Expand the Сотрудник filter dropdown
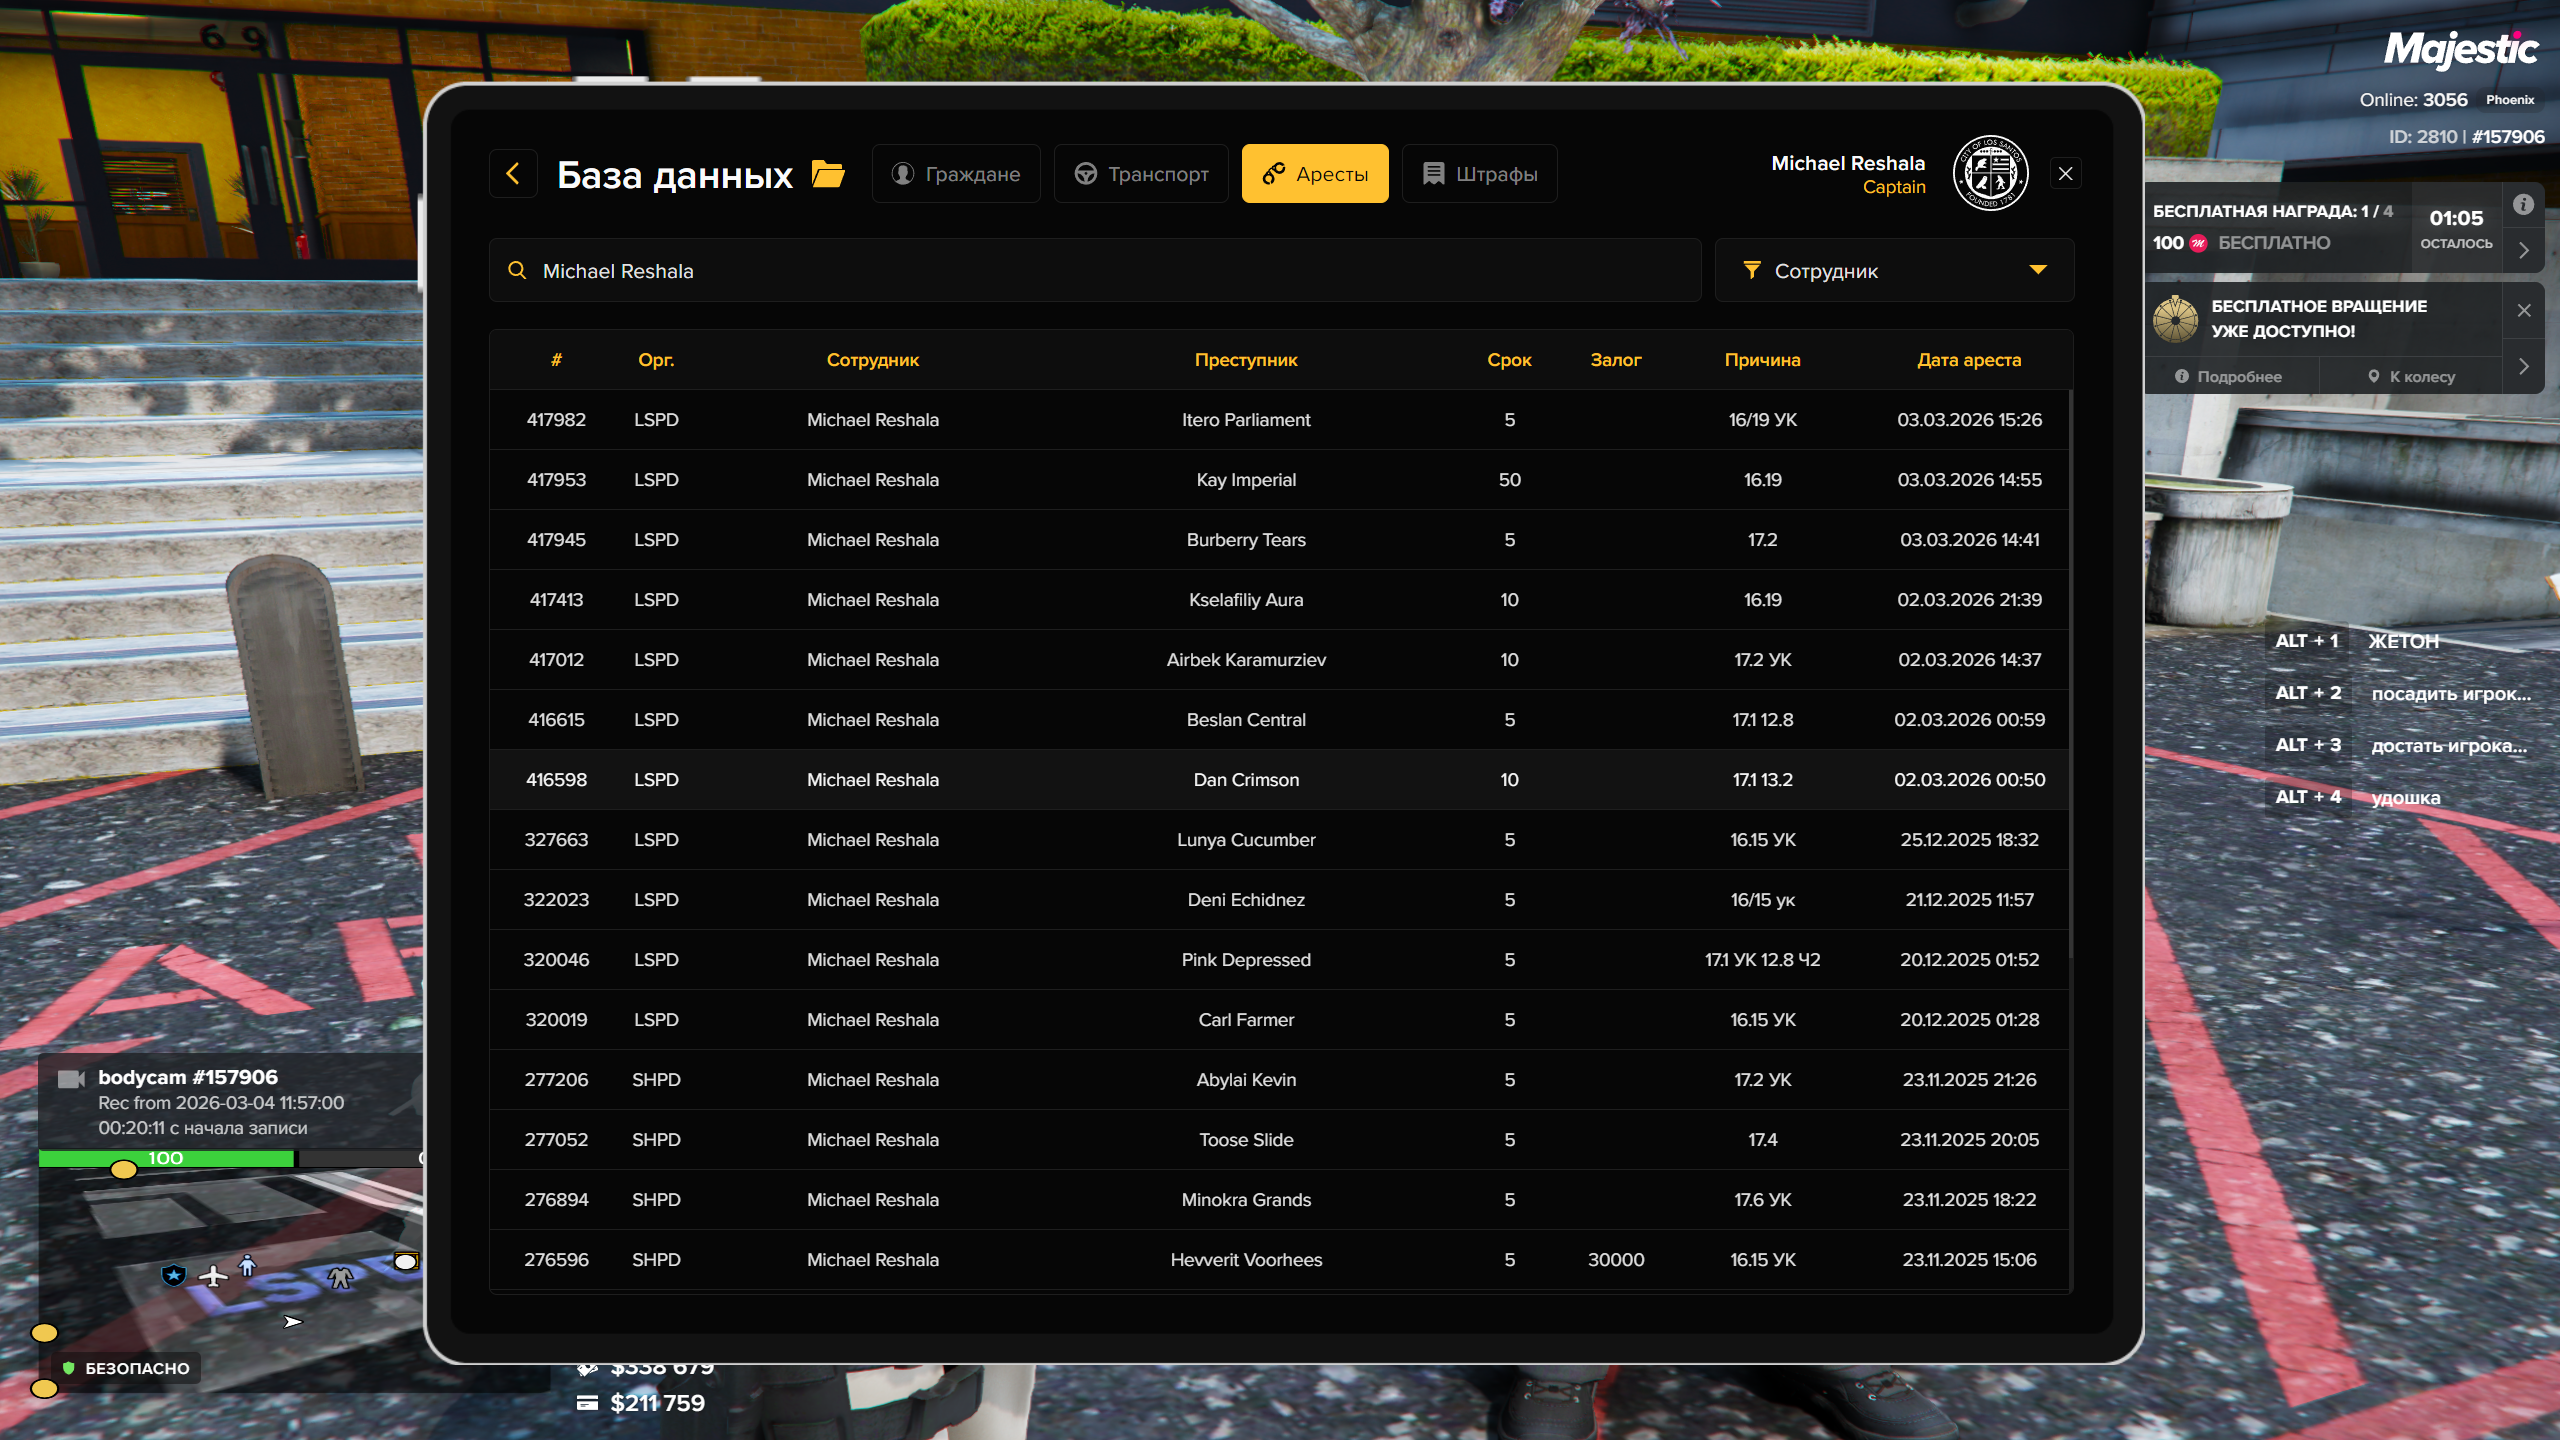The width and height of the screenshot is (2560, 1440). 2038,270
